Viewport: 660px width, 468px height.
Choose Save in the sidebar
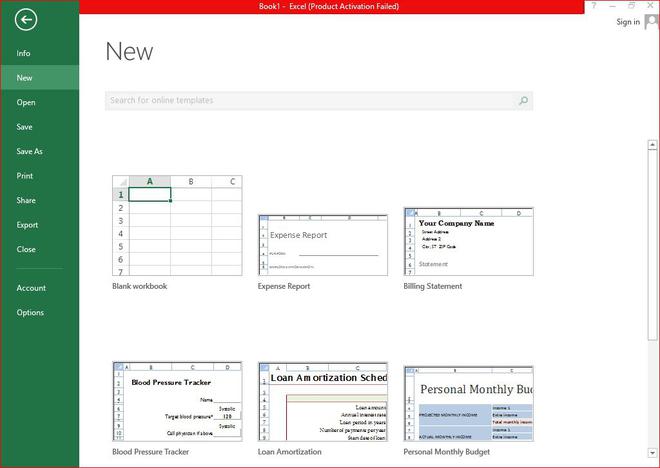(x=40, y=127)
